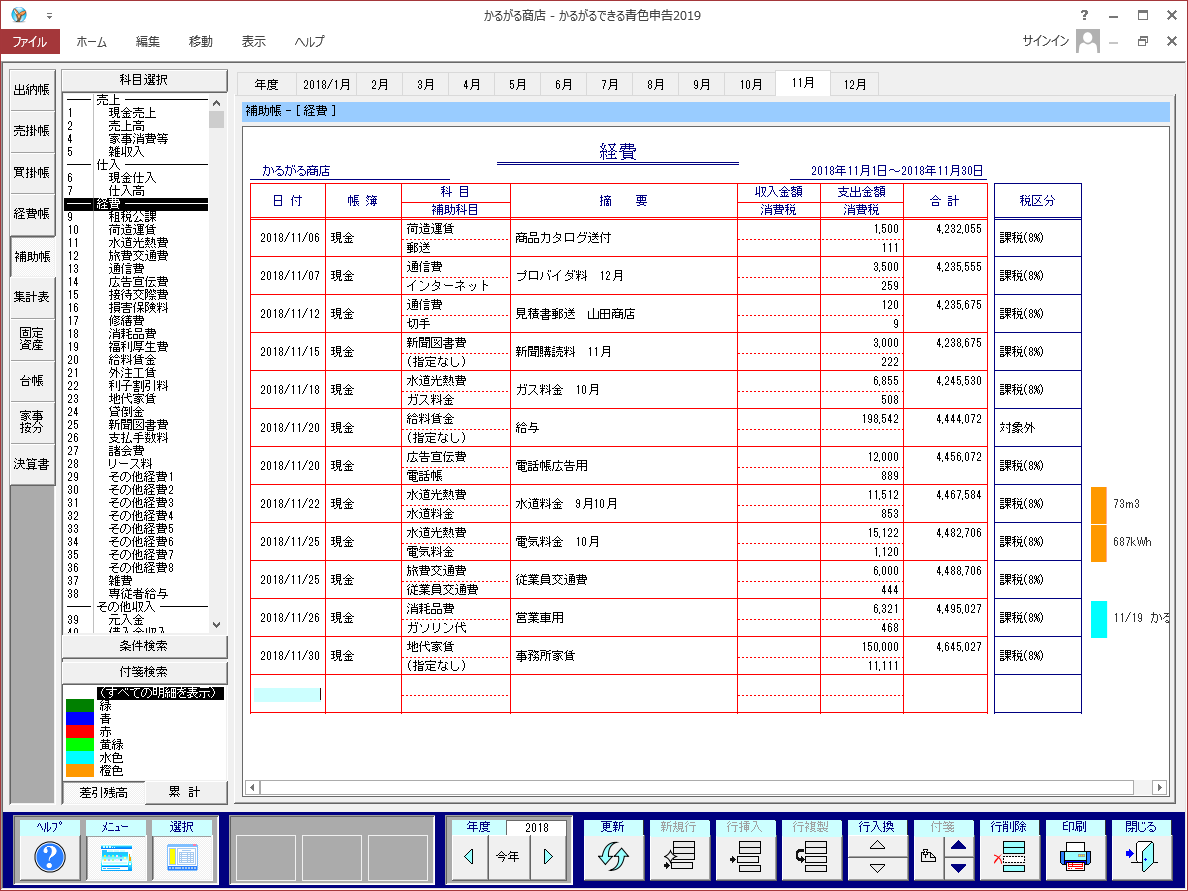Click the サインイン link
The width and height of the screenshot is (1188, 891).
pos(1046,41)
